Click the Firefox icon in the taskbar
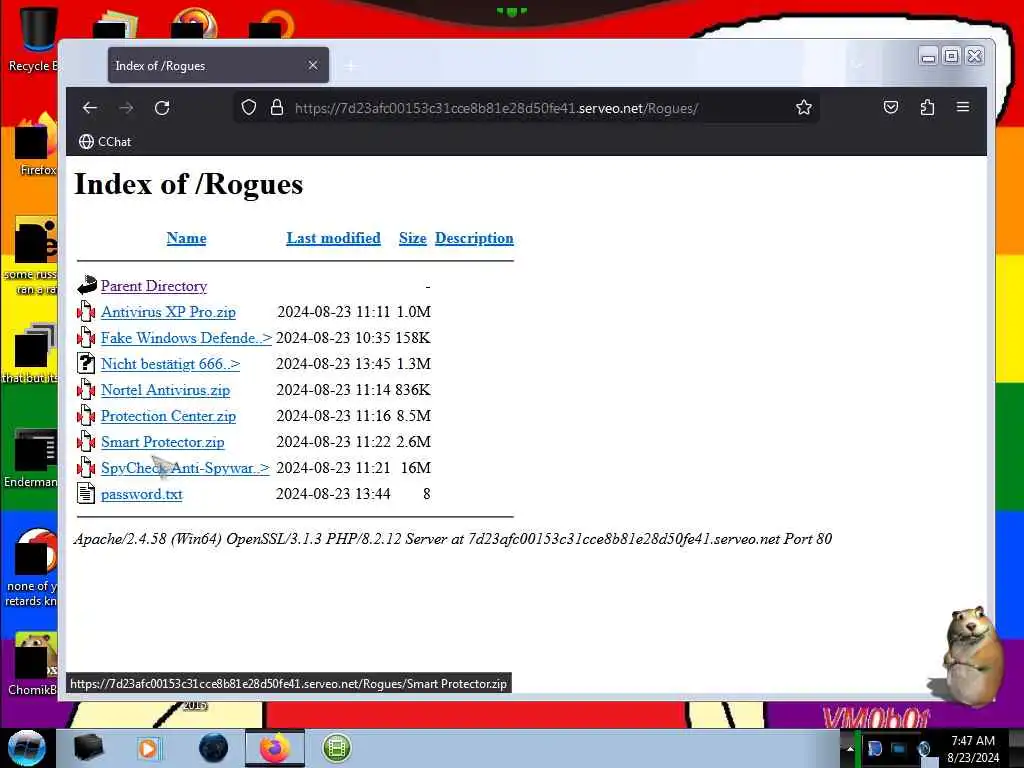Image resolution: width=1024 pixels, height=768 pixels. [275, 748]
